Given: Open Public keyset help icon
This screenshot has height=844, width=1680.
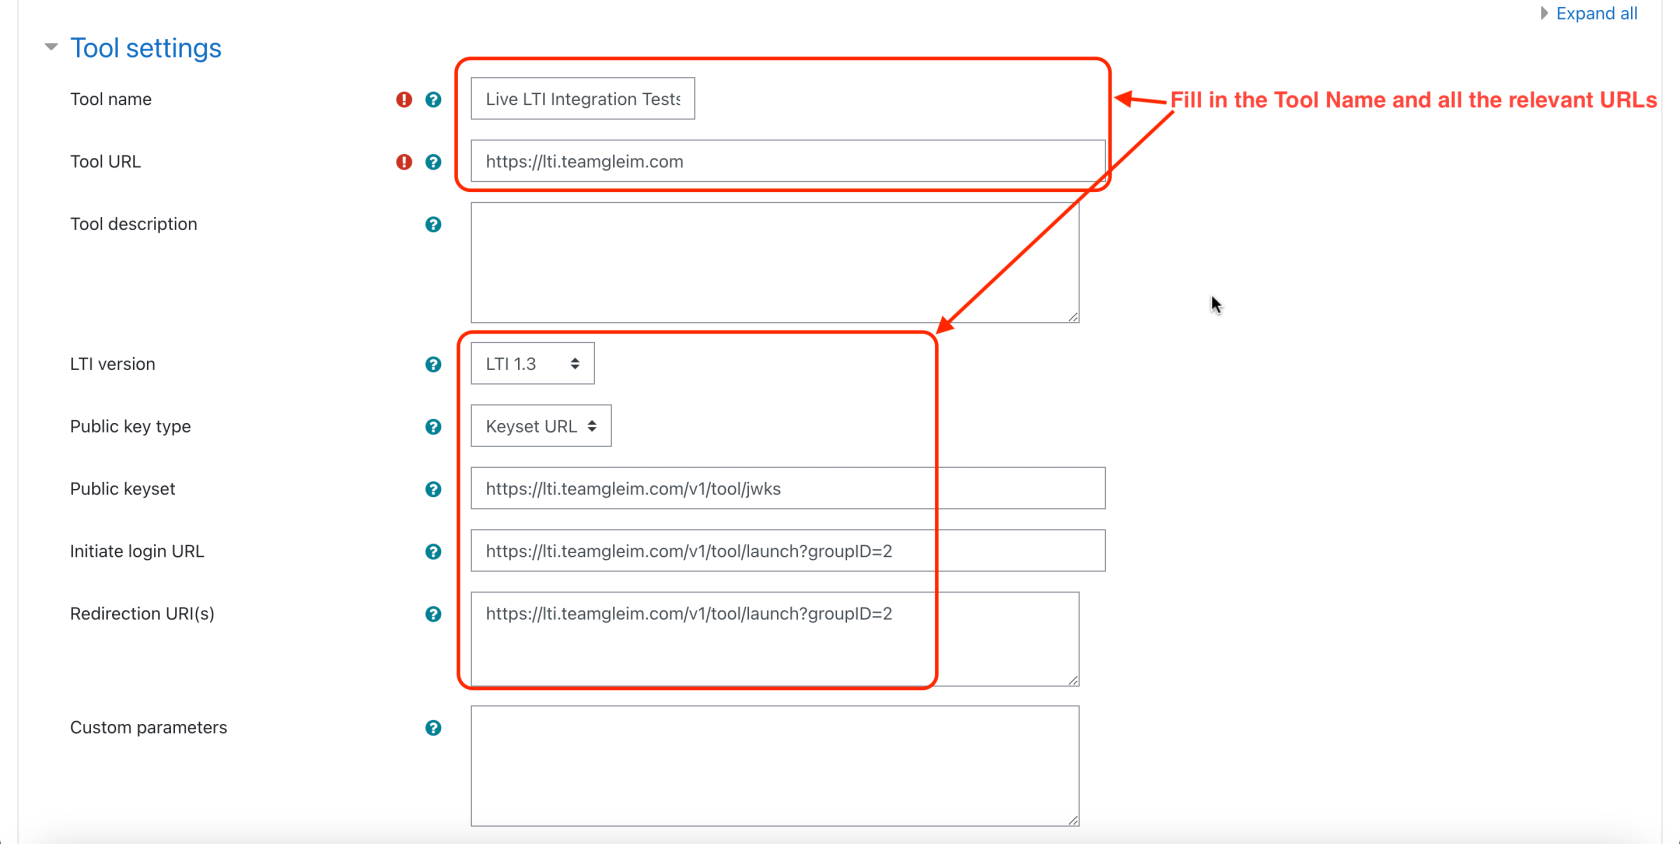Looking at the screenshot, I should 433,489.
